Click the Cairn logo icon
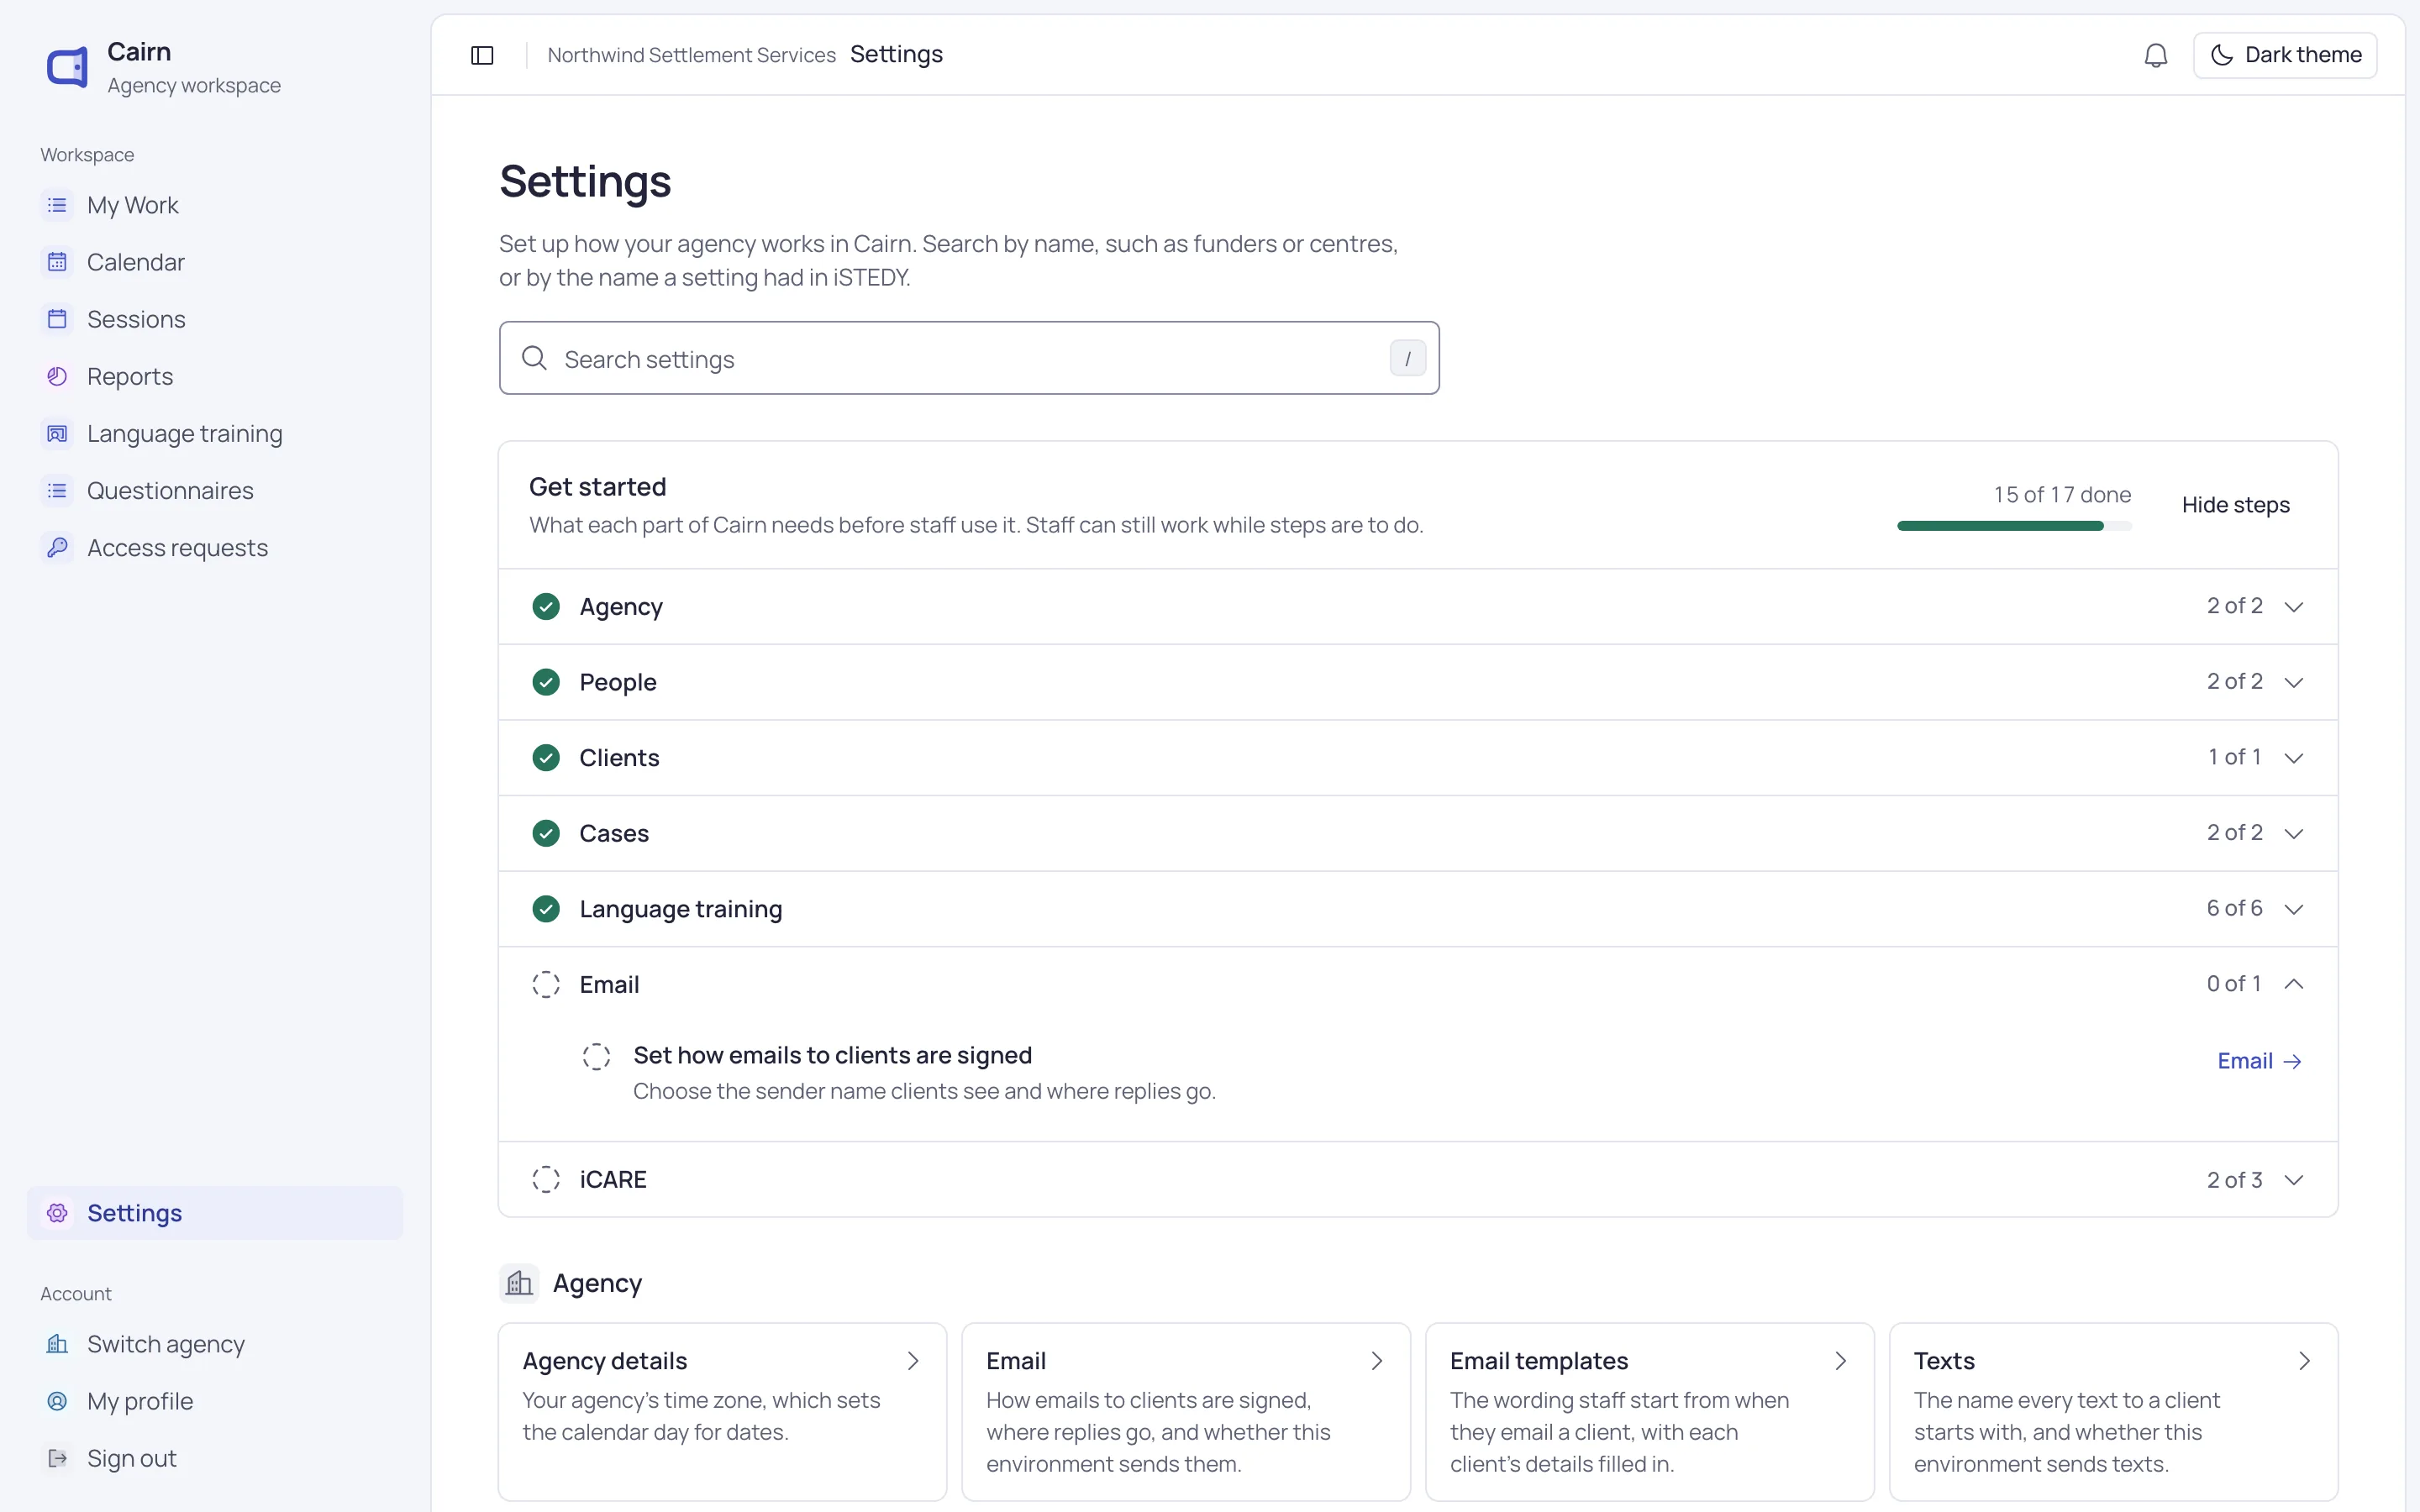Screen dimensions: 2420x1512 (x=67, y=68)
